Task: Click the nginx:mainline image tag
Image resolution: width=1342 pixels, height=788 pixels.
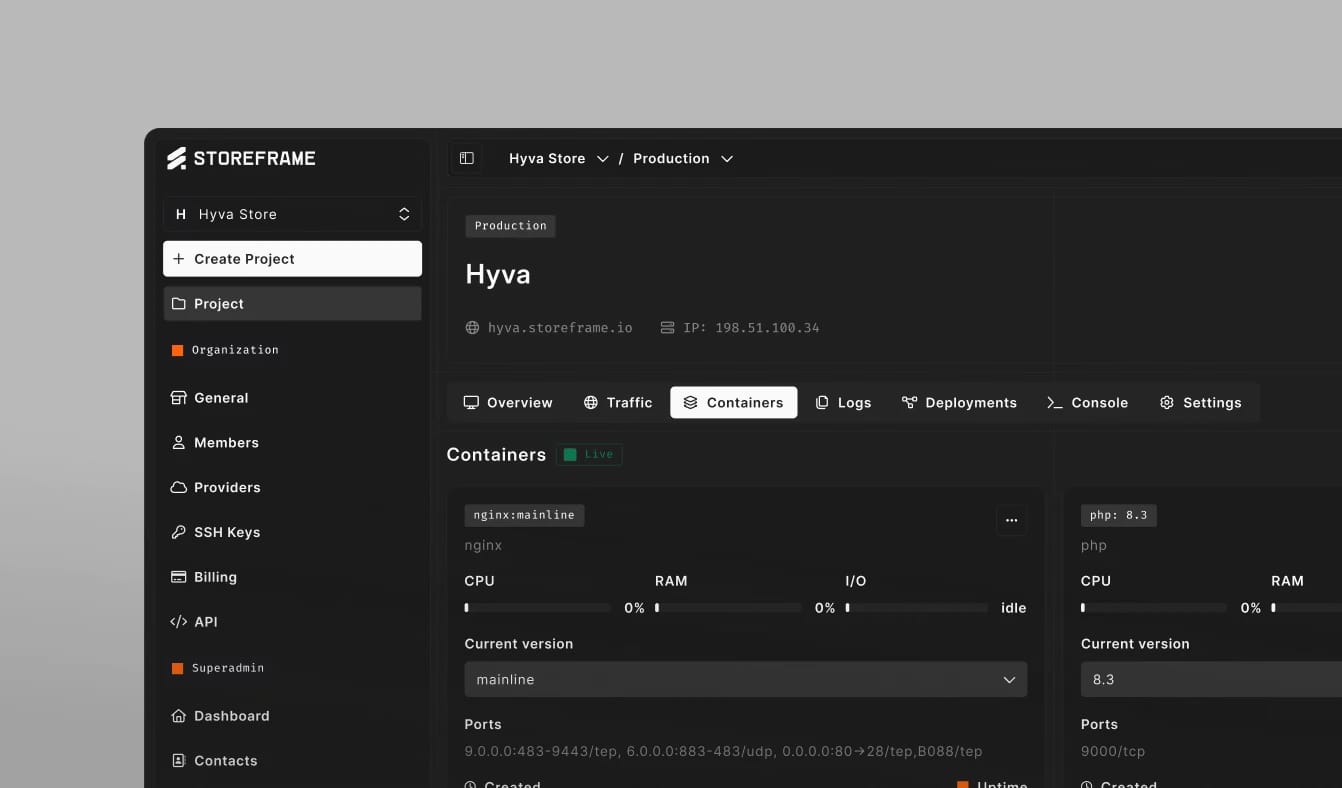Action: [524, 515]
